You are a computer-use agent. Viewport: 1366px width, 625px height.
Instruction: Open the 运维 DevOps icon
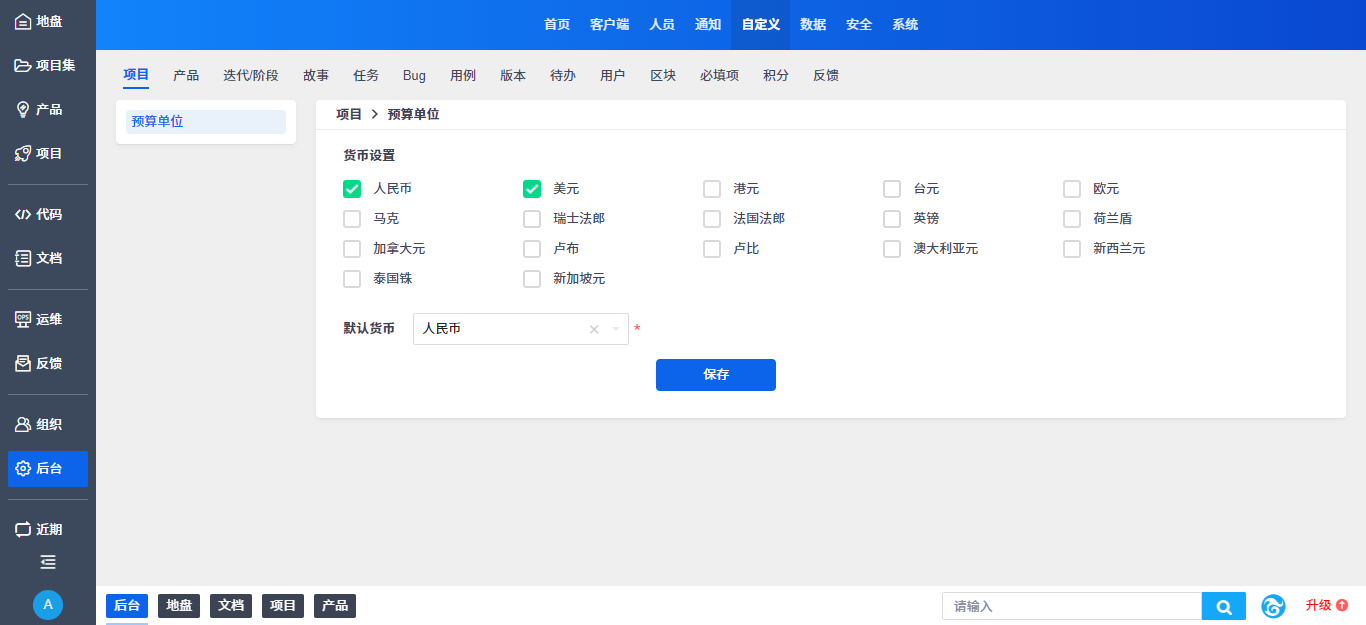pyautogui.click(x=23, y=319)
